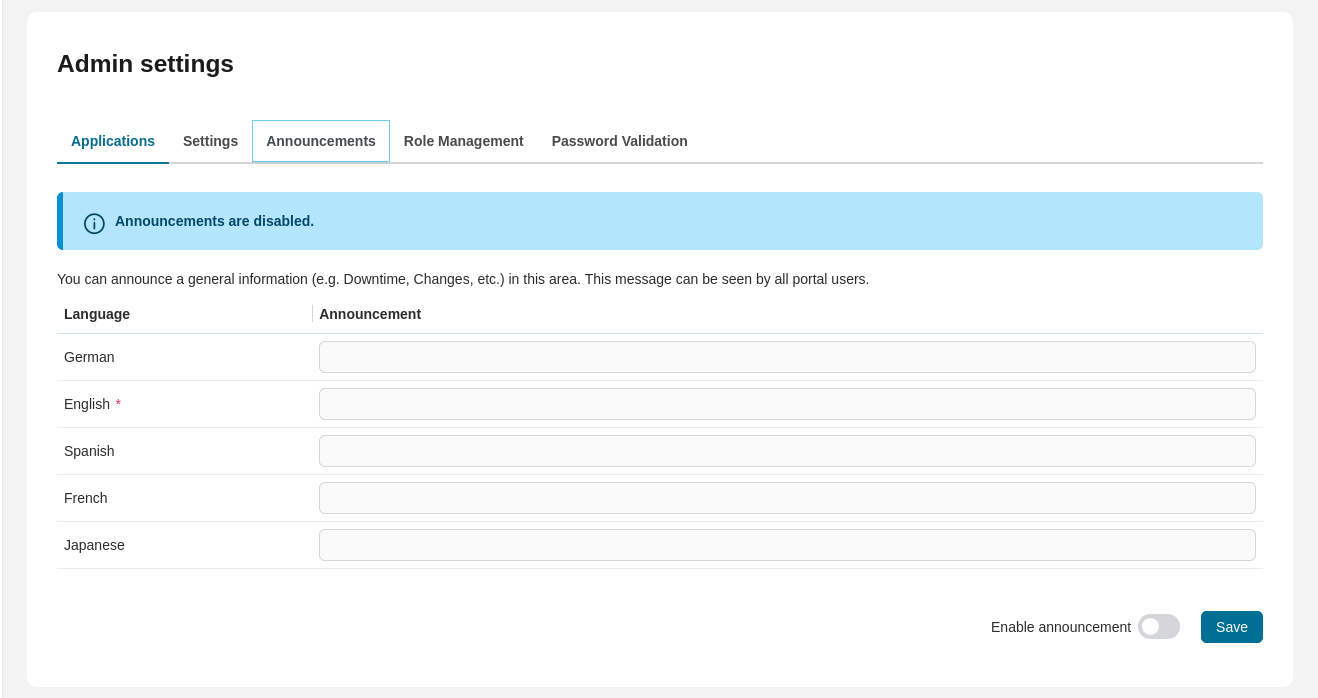Click the English row label
This screenshot has height=698, width=1318.
86,404
